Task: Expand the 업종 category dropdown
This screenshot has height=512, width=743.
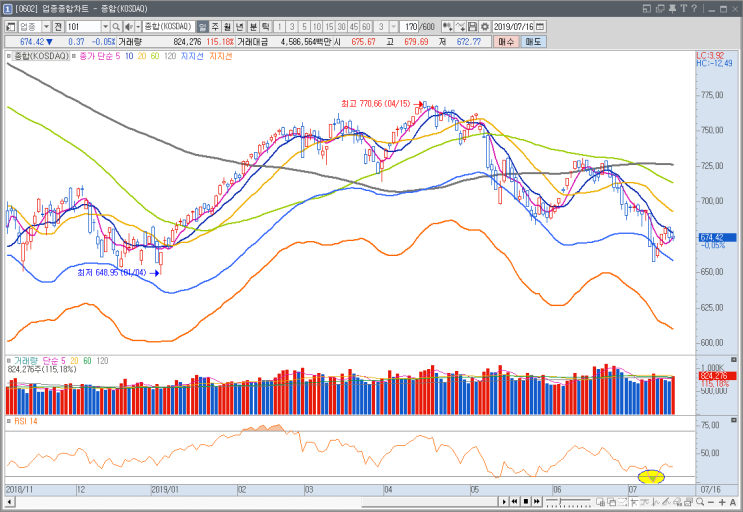Action: click(x=46, y=27)
